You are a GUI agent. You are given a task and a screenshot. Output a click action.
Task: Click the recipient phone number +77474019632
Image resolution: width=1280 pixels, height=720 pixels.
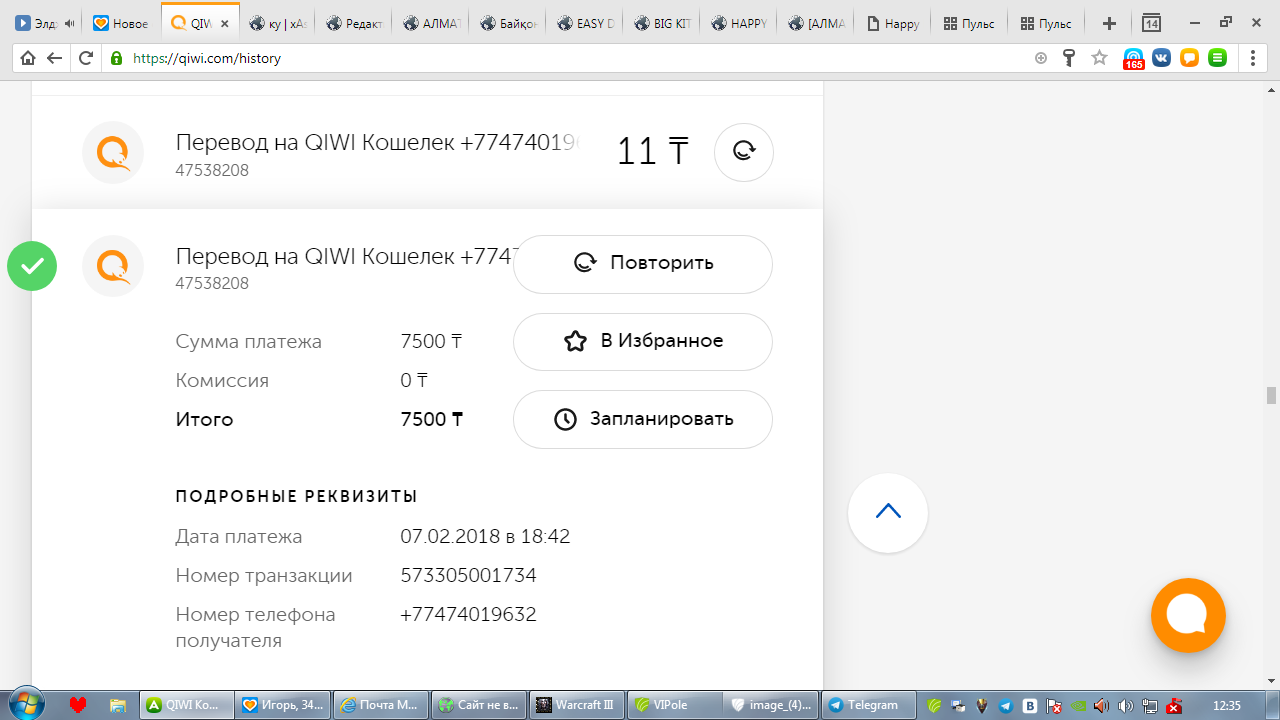[468, 614]
